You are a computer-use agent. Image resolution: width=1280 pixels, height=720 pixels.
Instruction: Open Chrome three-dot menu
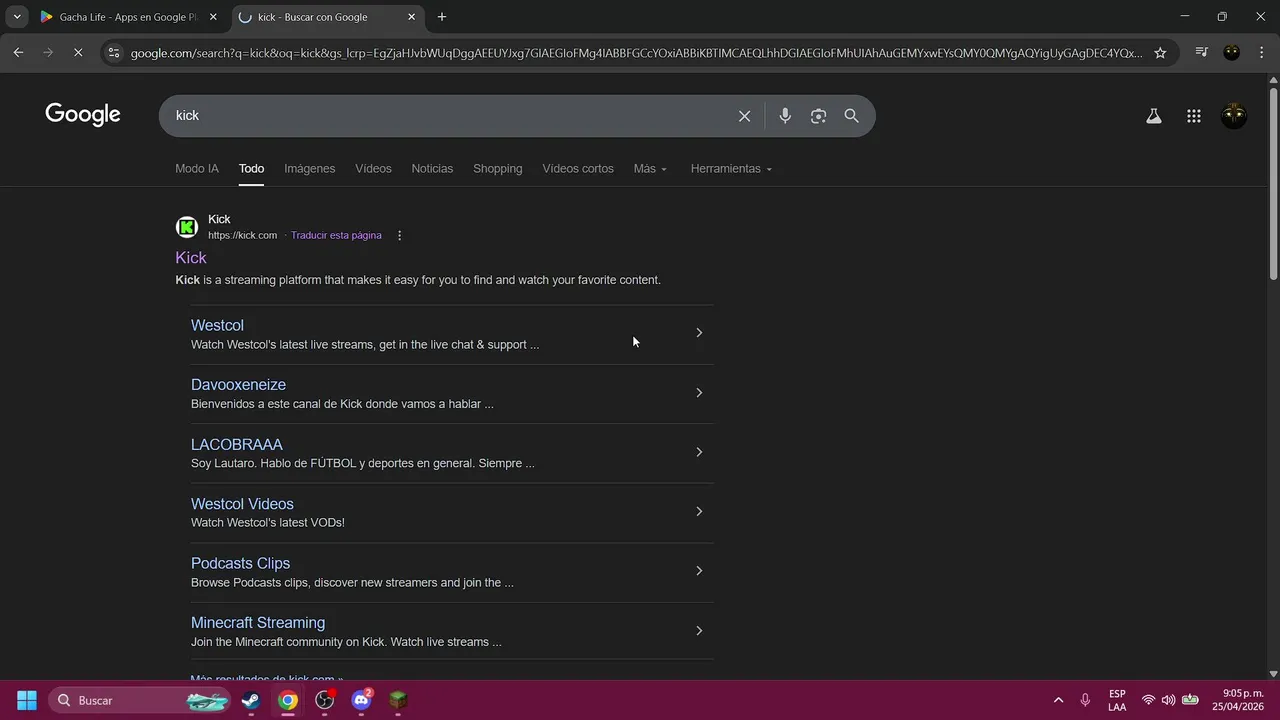click(1261, 53)
